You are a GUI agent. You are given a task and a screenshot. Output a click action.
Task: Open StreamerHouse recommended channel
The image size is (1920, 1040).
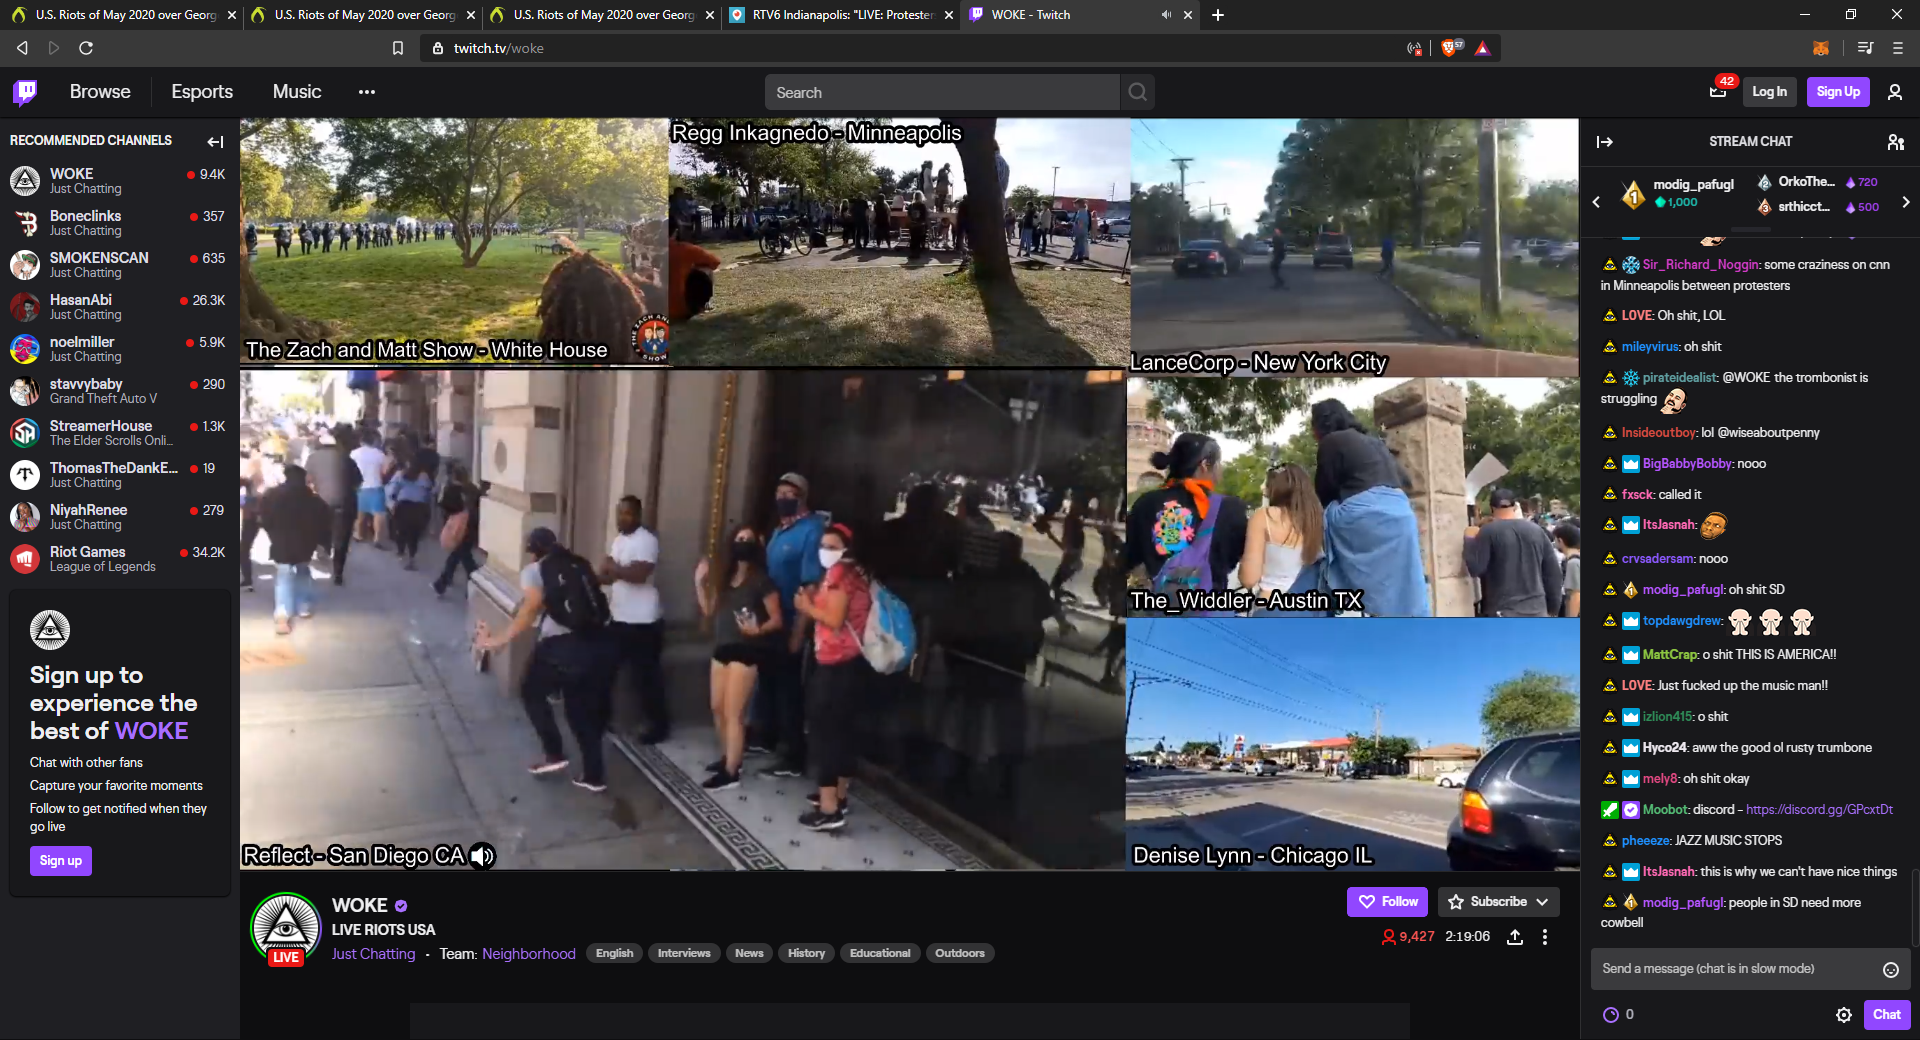pos(118,433)
